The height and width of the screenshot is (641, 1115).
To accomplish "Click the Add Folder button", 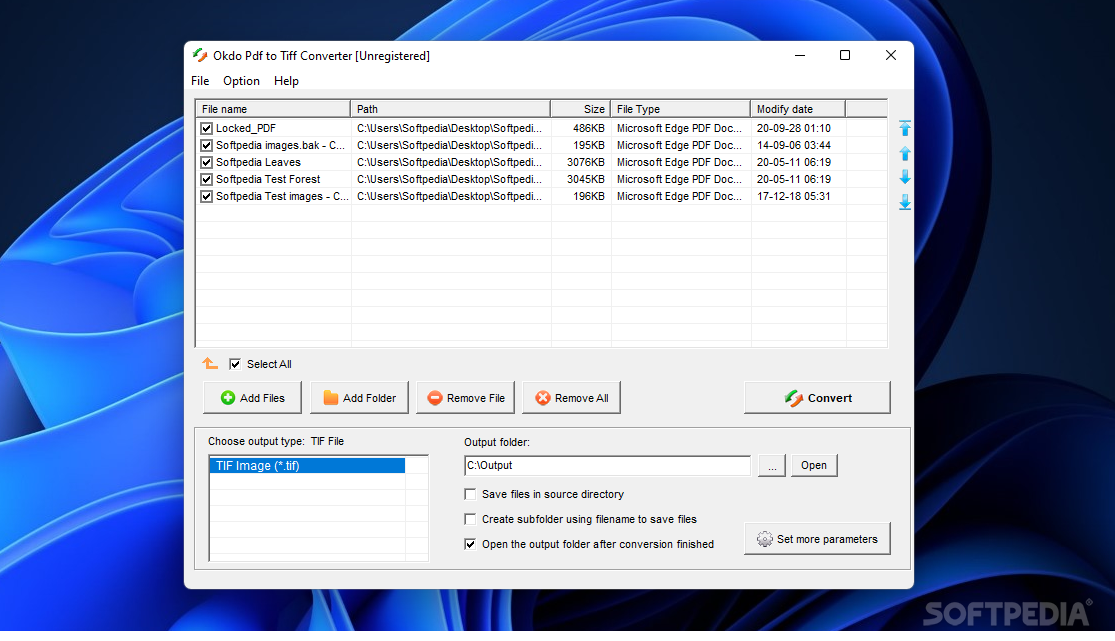I will 359,398.
